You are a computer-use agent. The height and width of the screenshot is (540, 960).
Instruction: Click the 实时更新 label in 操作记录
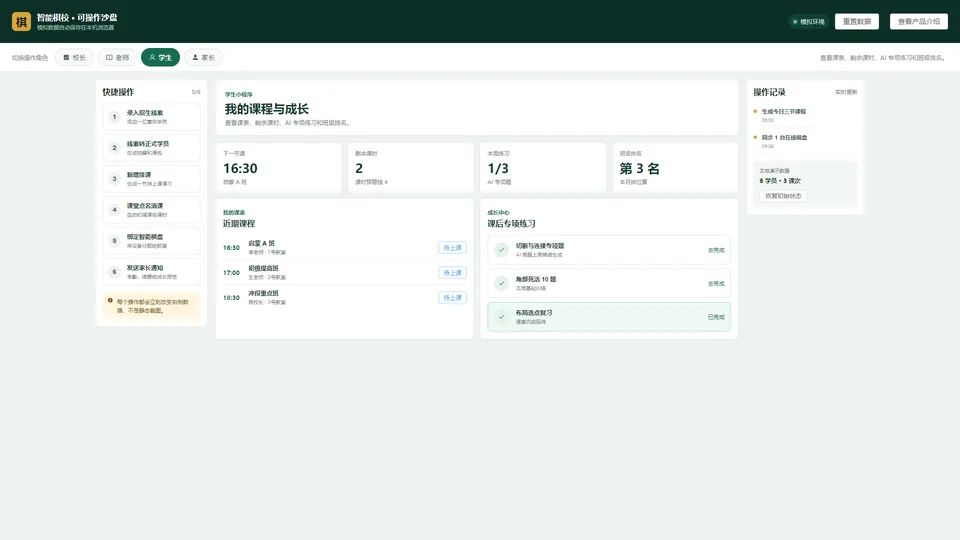coord(846,92)
